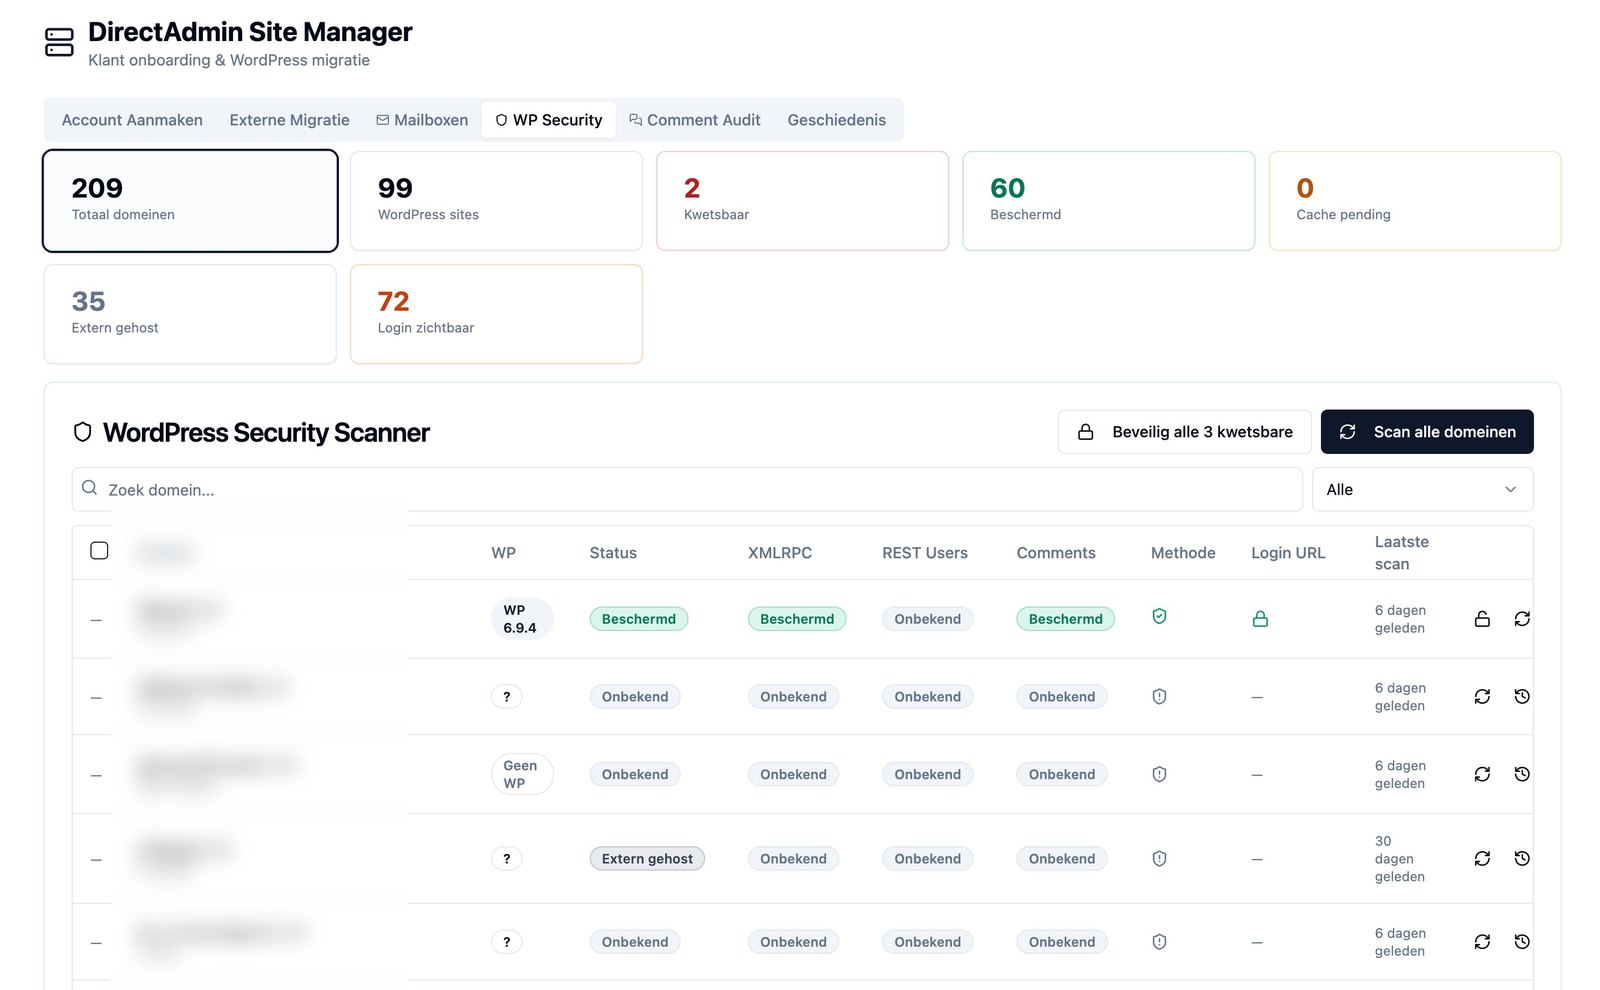
Task: Click the green shield icon under Methode
Action: coord(1159,617)
